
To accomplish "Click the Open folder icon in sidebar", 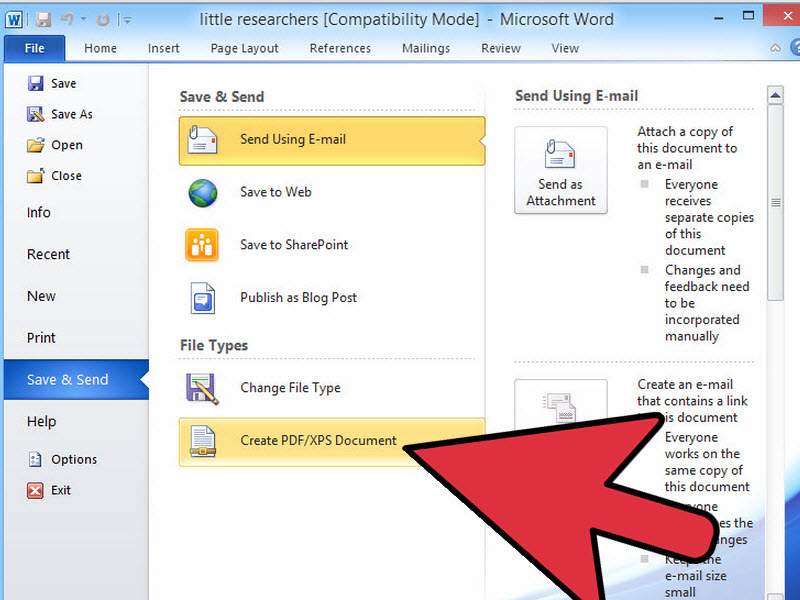I will pyautogui.click(x=35, y=145).
